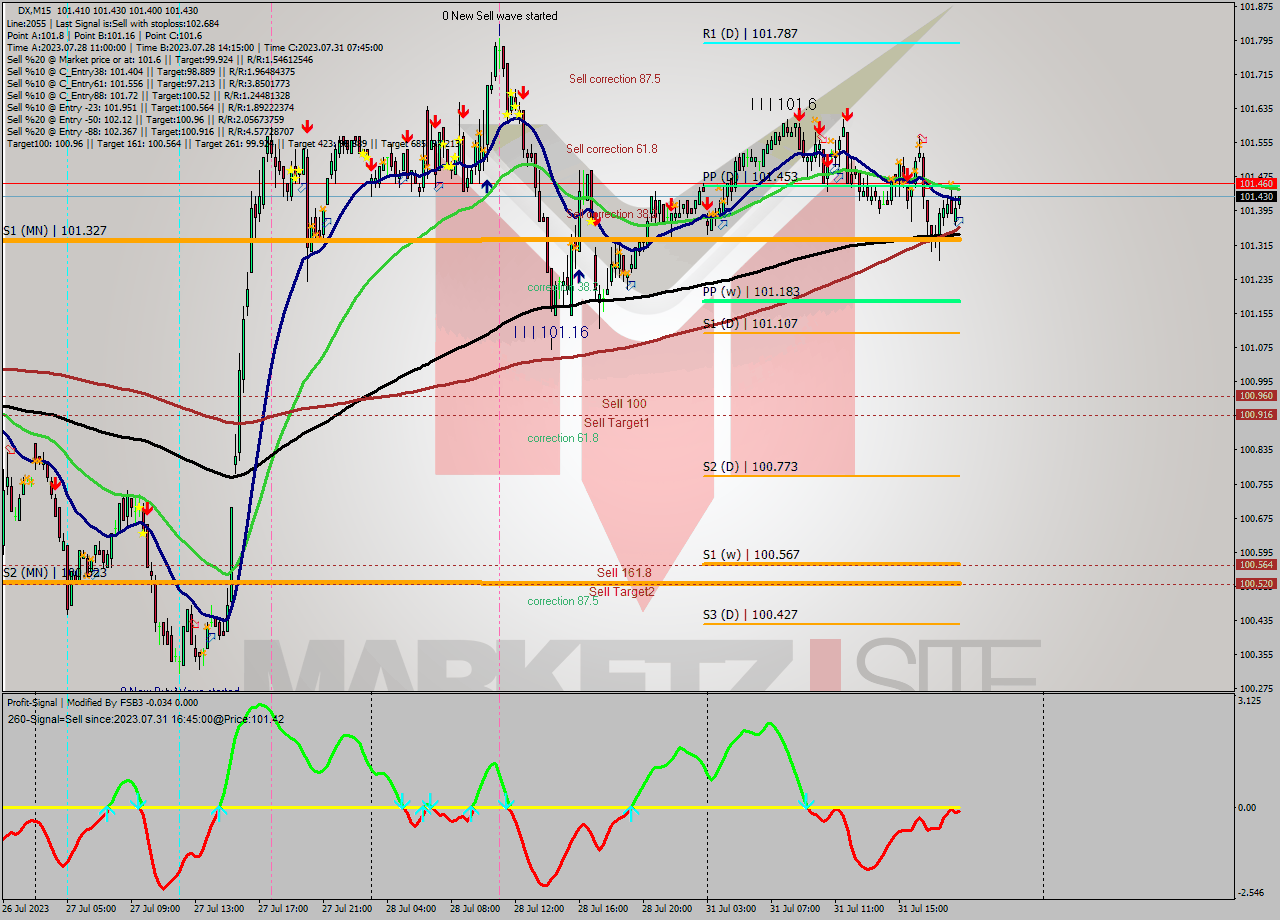Click the 101.075 value on the price scale

click(1255, 348)
